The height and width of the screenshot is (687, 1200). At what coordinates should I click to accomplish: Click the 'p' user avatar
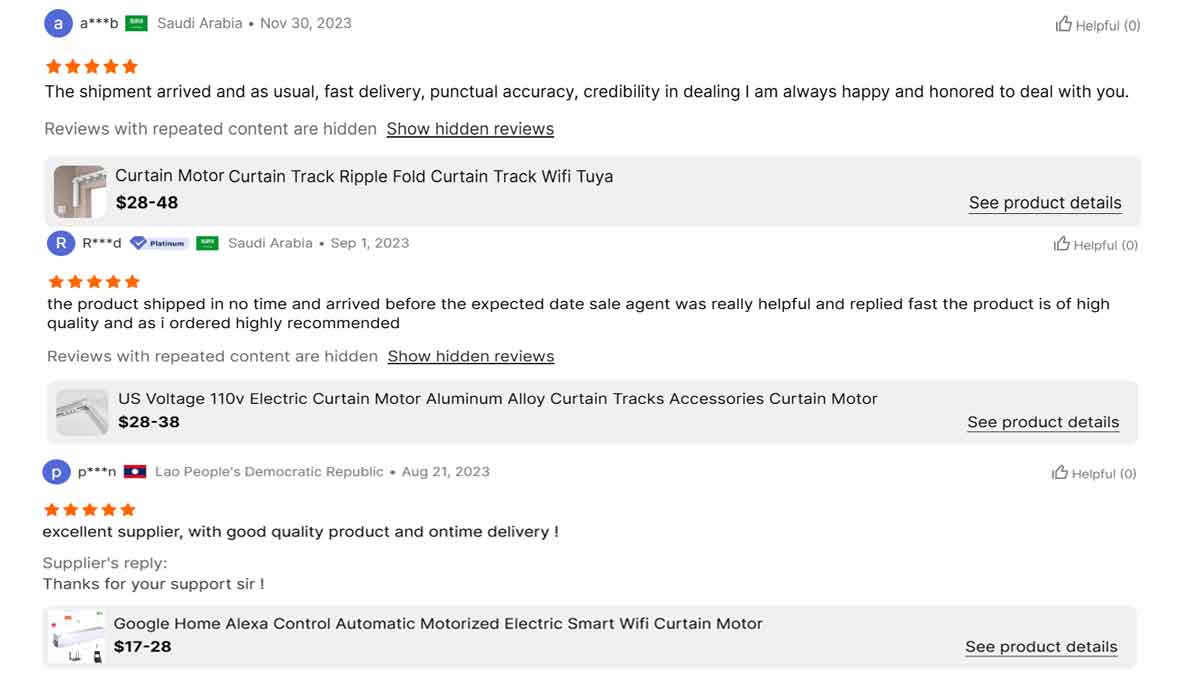[56, 472]
